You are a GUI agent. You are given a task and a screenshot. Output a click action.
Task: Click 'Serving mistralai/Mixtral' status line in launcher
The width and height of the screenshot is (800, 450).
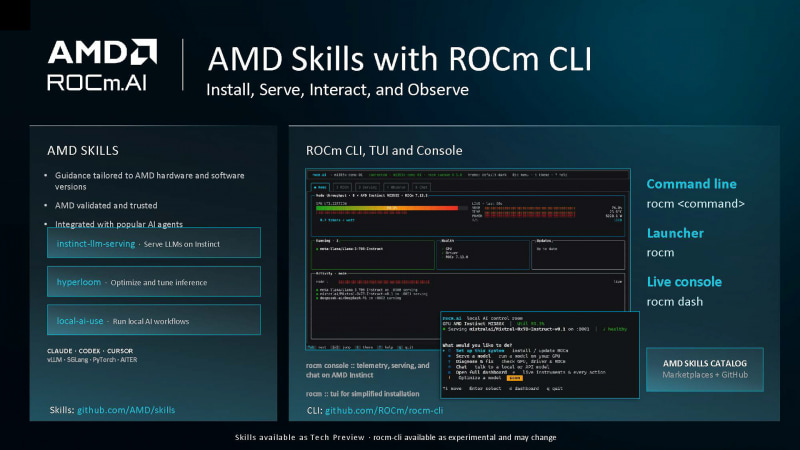click(x=535, y=329)
